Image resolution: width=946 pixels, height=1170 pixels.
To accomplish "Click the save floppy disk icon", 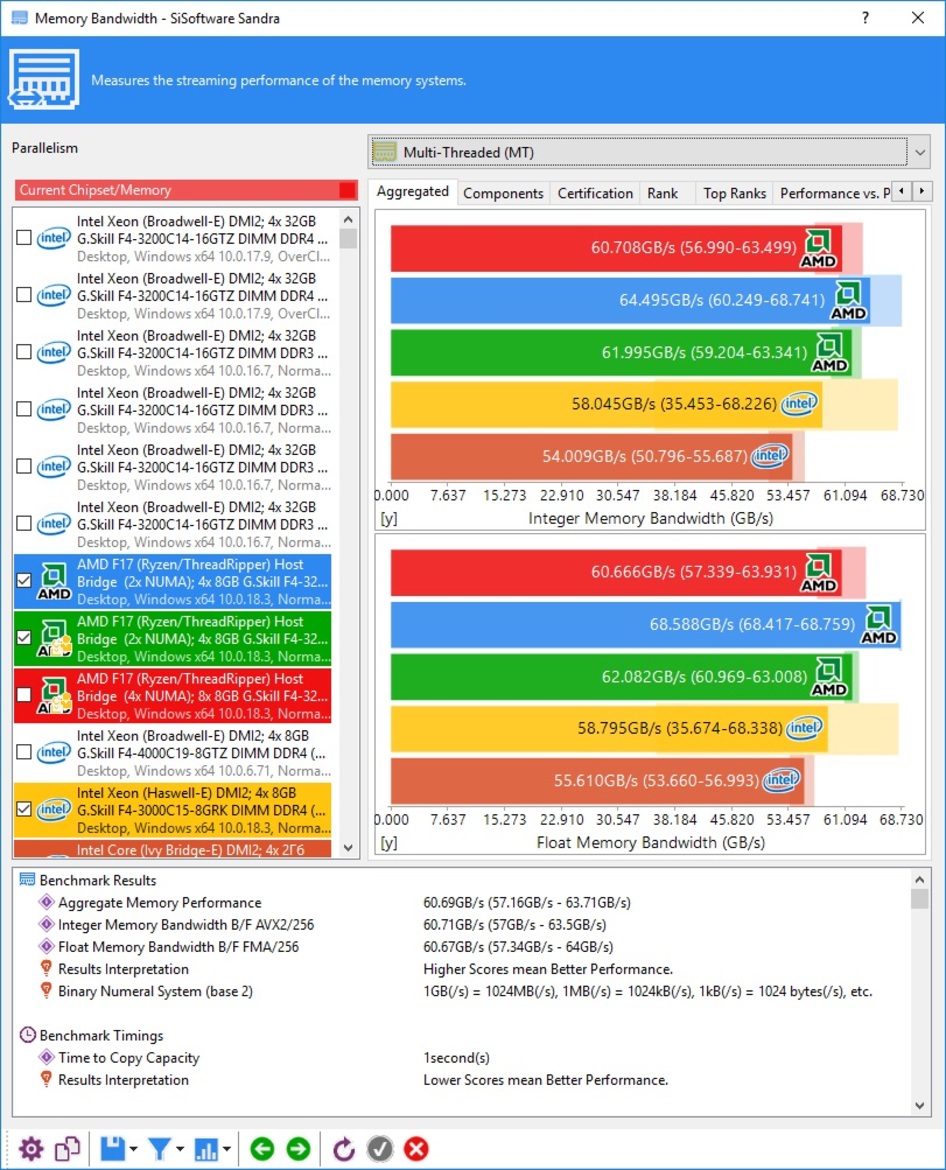I will coord(113,1148).
